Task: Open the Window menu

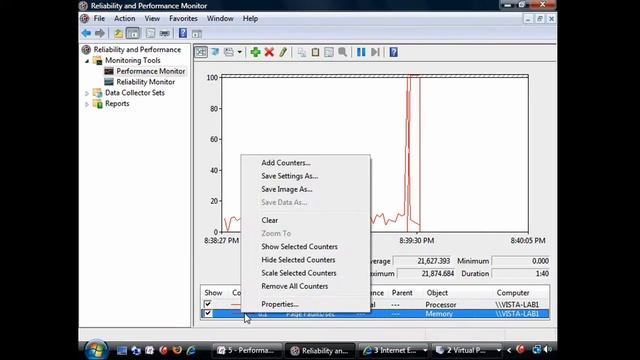Action: click(220, 18)
